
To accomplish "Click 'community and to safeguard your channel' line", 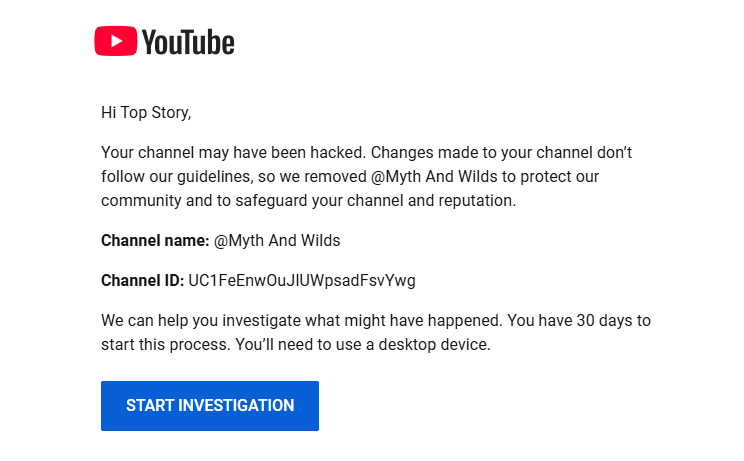I will (308, 201).
